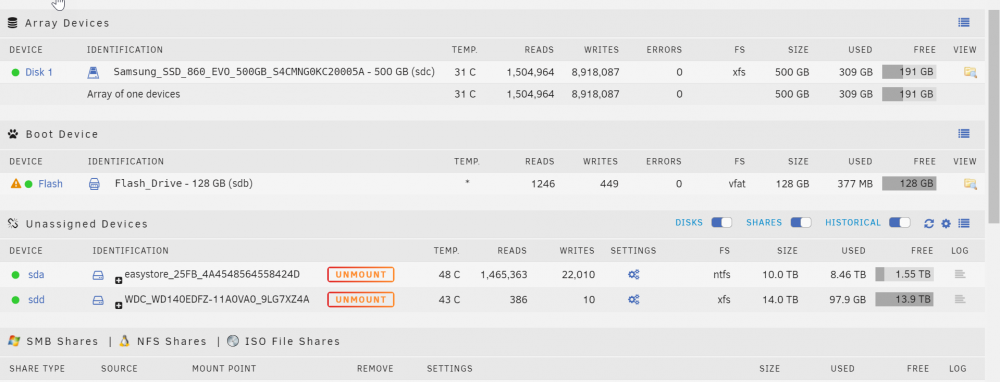Click the Flash_Drive - 128 GB text
This screenshot has width=1000, height=382.
tap(184, 184)
